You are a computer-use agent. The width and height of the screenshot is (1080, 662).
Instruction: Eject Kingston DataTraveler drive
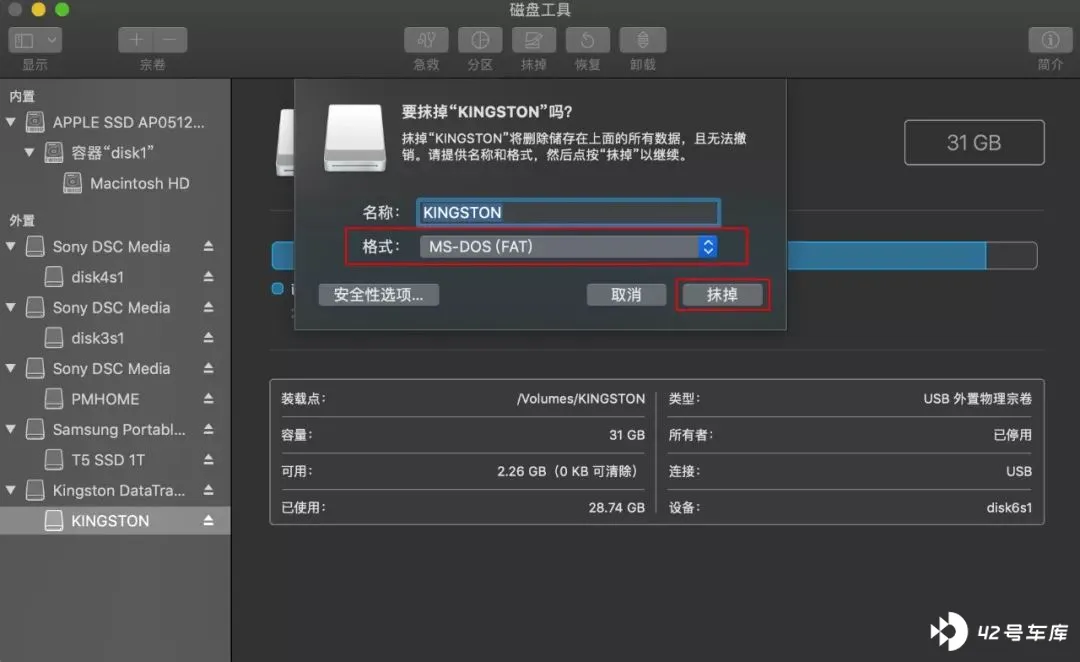click(208, 490)
